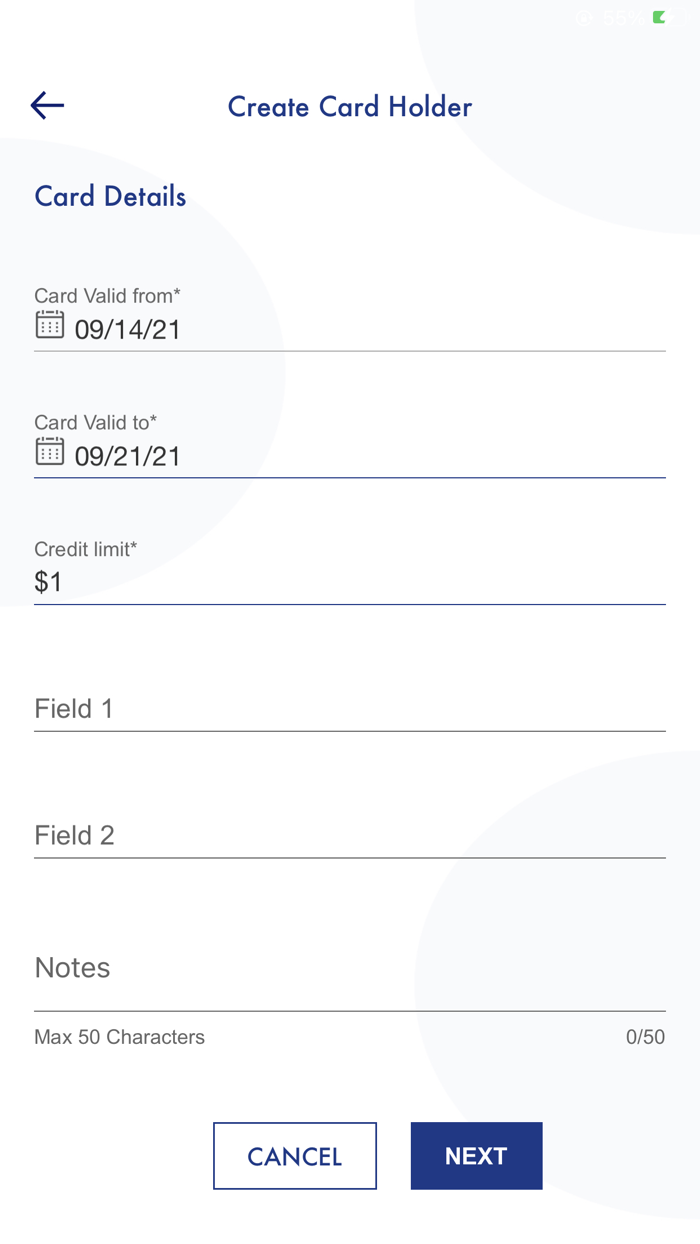The width and height of the screenshot is (700, 1244).
Task: Tap the back arrow to exit Create Card Holder
Action: tap(46, 105)
